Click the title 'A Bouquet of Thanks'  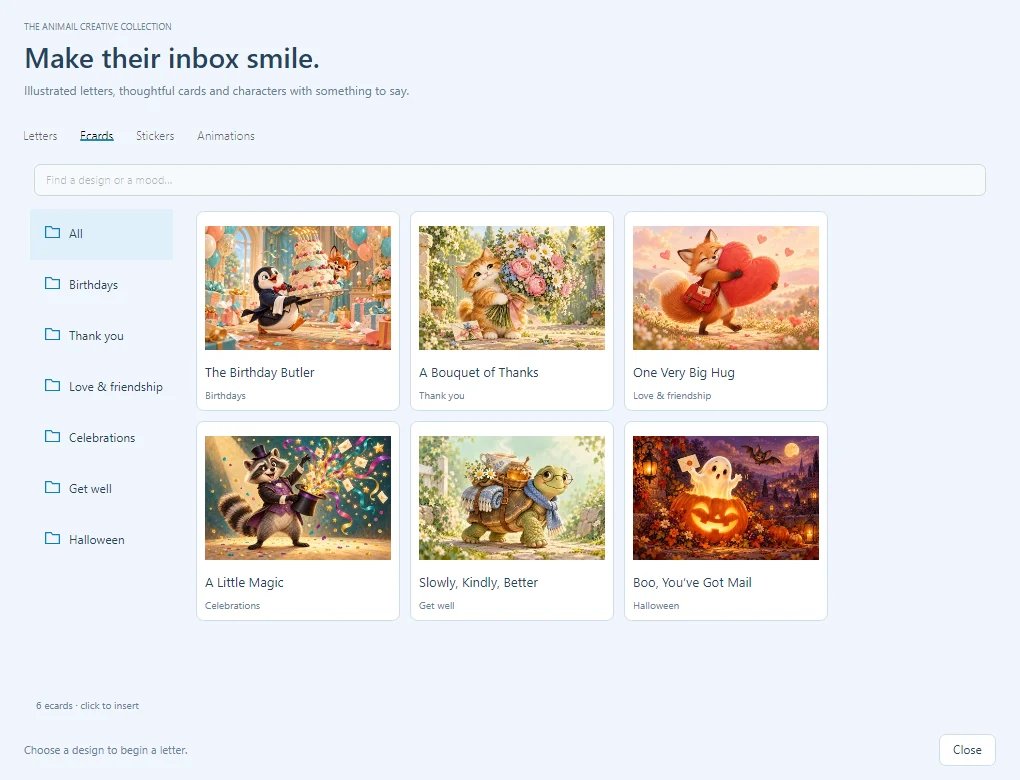click(479, 373)
